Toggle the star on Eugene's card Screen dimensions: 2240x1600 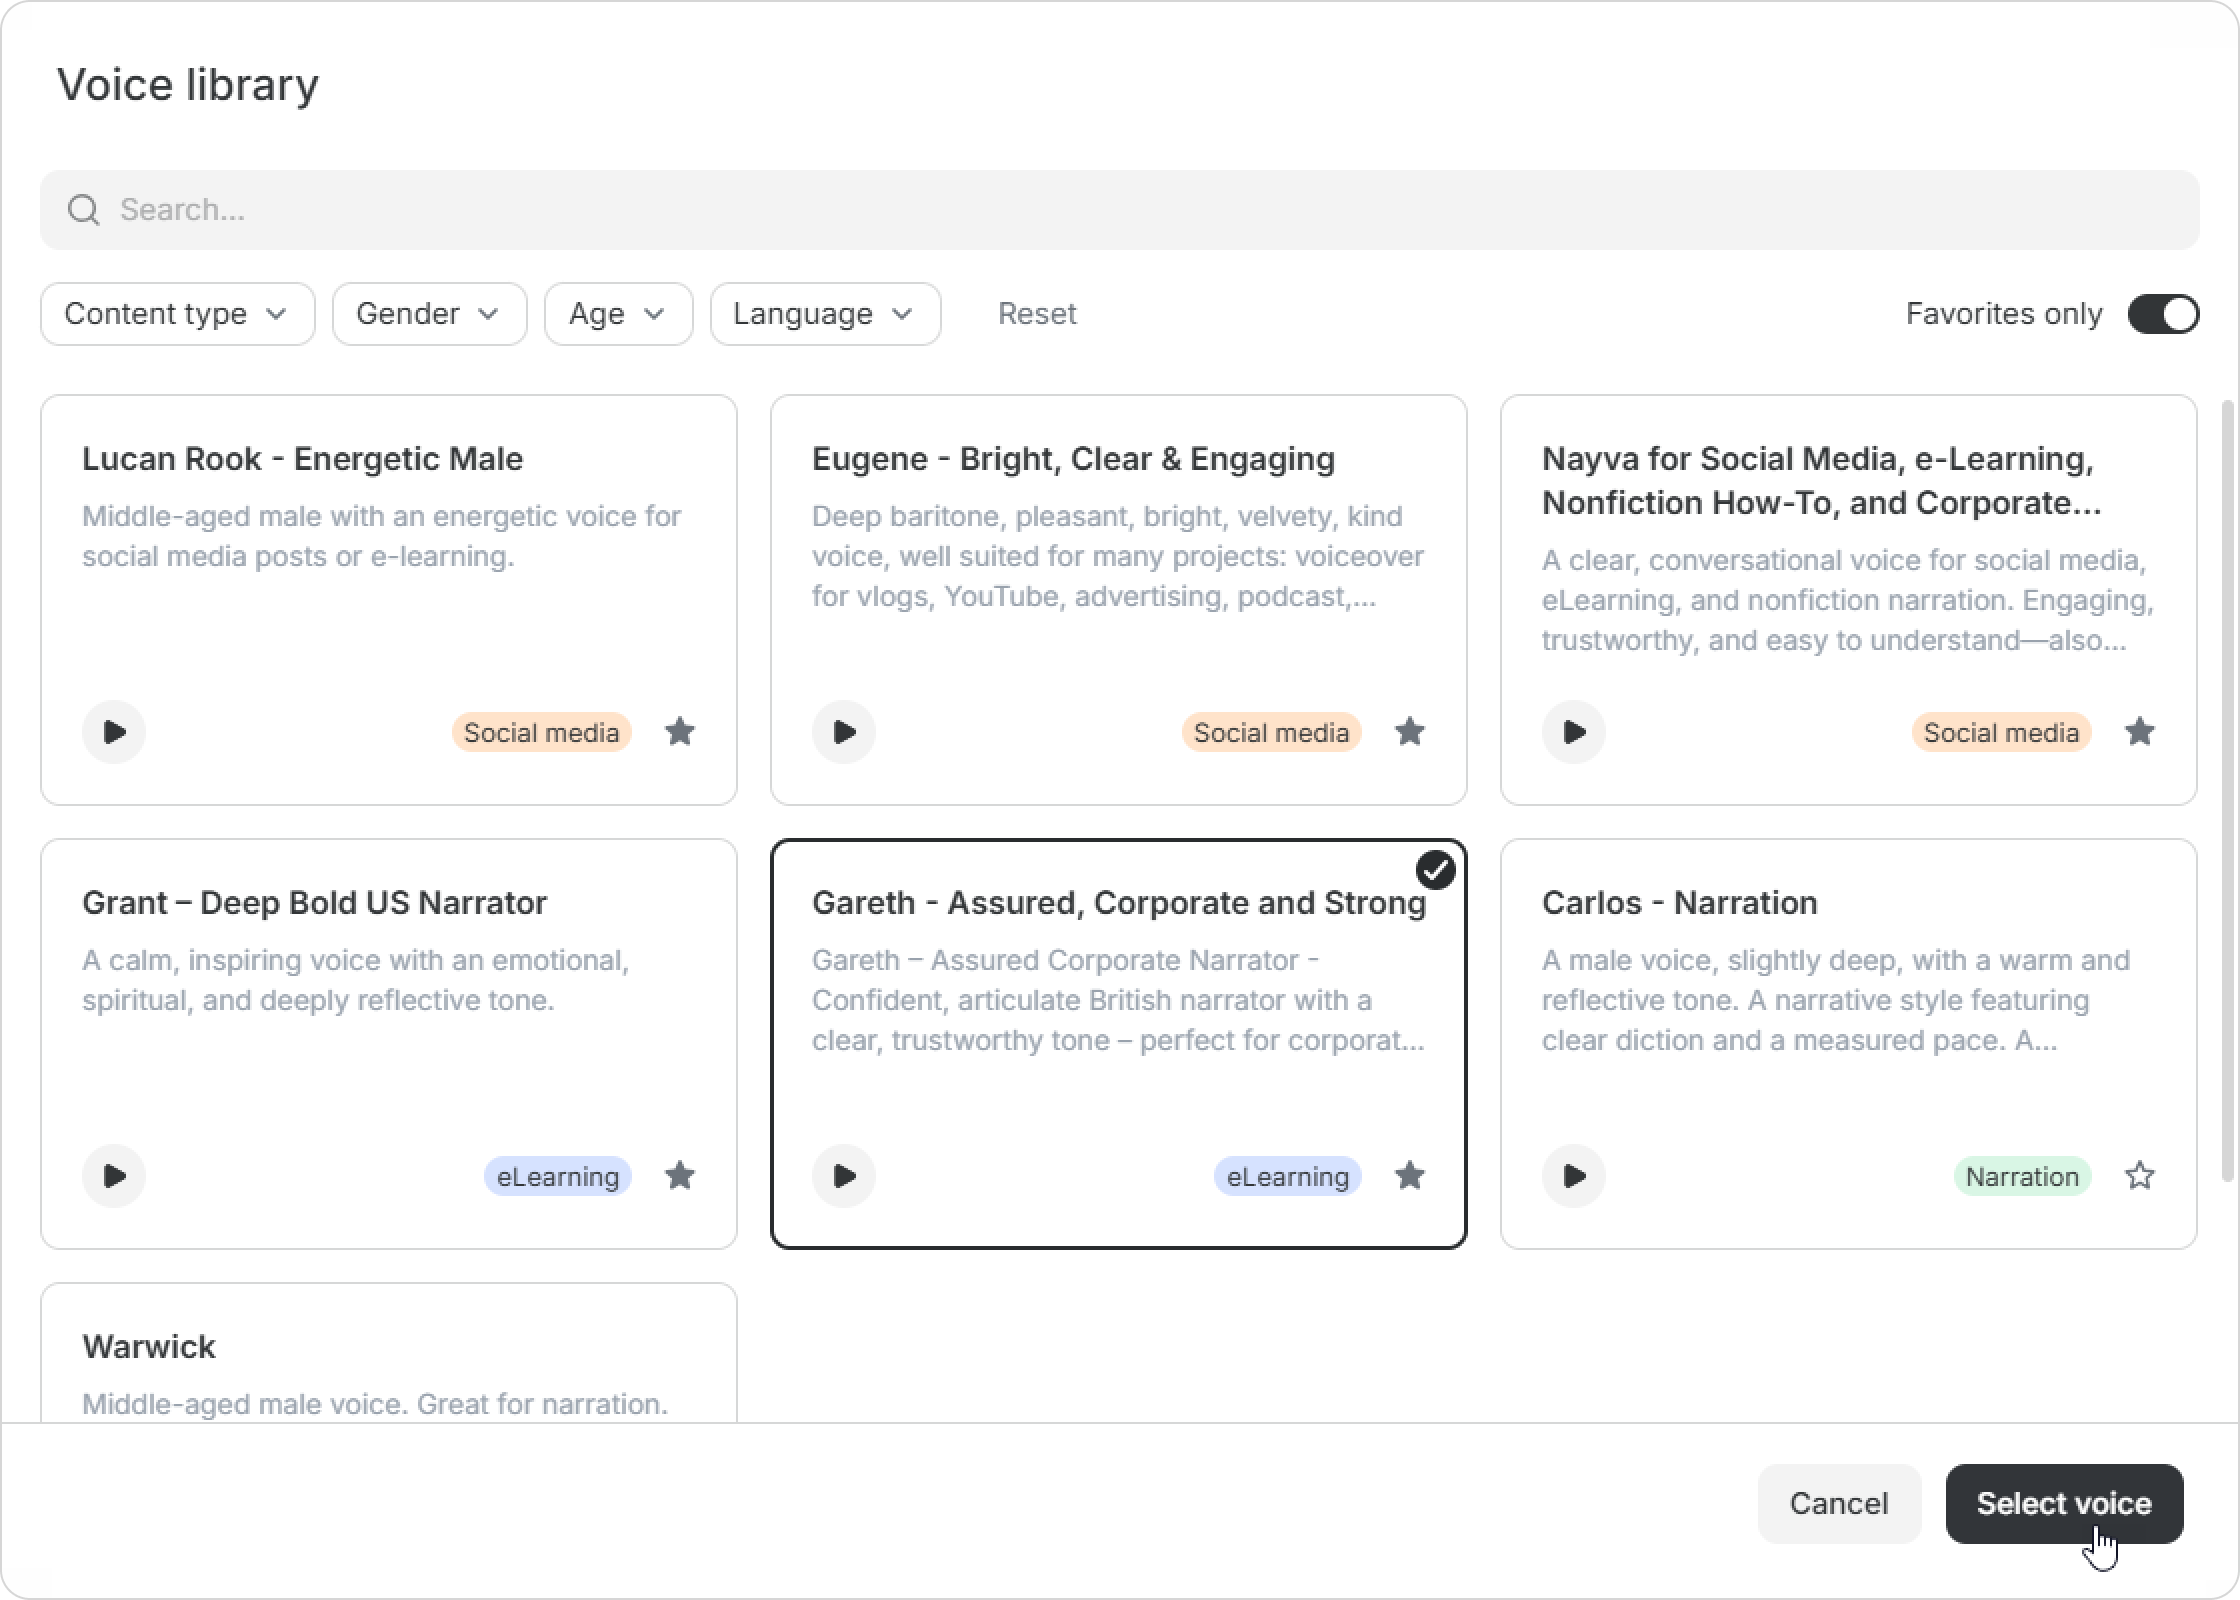pos(1410,732)
